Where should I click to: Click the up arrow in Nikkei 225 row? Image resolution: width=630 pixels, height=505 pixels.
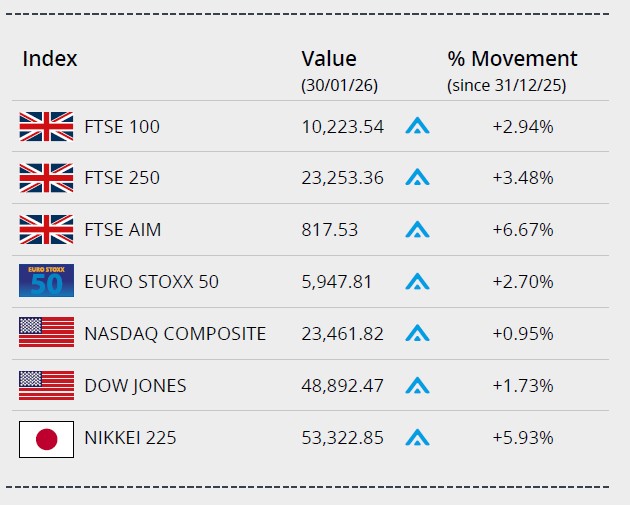[417, 438]
